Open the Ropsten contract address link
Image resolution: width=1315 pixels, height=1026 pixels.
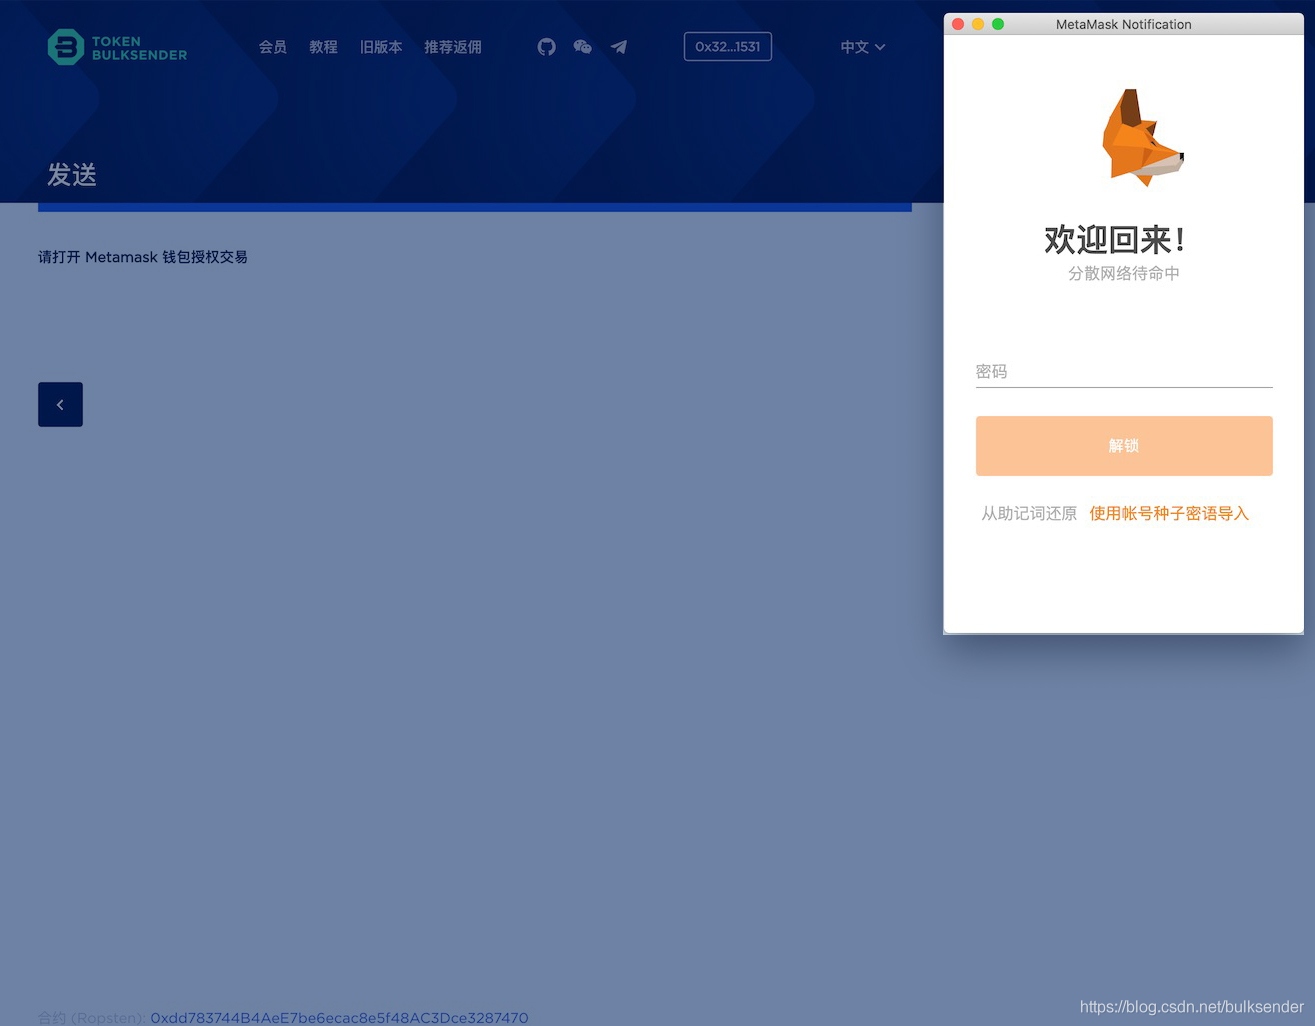click(339, 1017)
